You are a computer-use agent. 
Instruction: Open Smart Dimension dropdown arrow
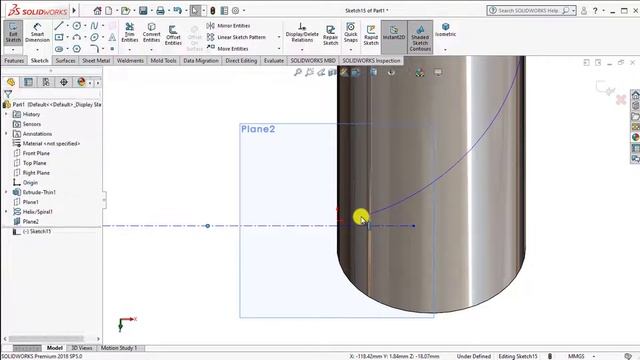coord(37,50)
